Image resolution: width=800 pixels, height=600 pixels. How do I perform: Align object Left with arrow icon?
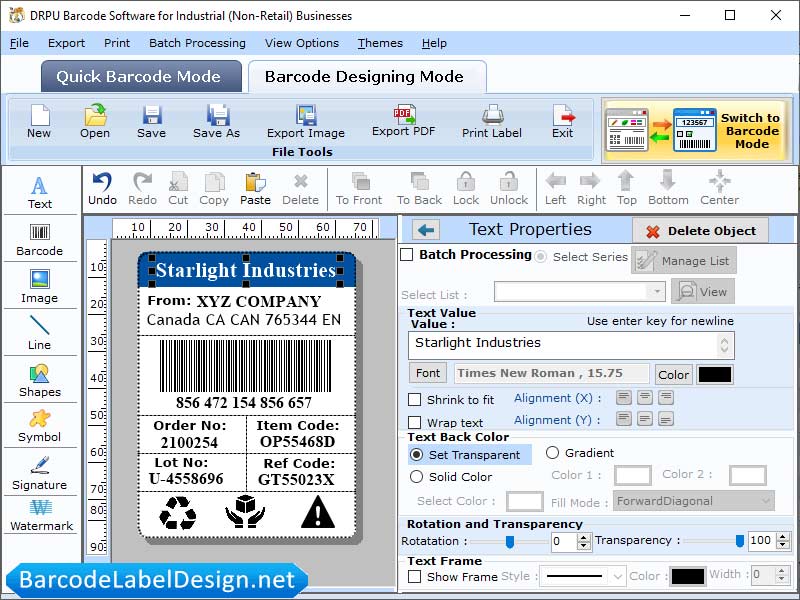coord(556,181)
